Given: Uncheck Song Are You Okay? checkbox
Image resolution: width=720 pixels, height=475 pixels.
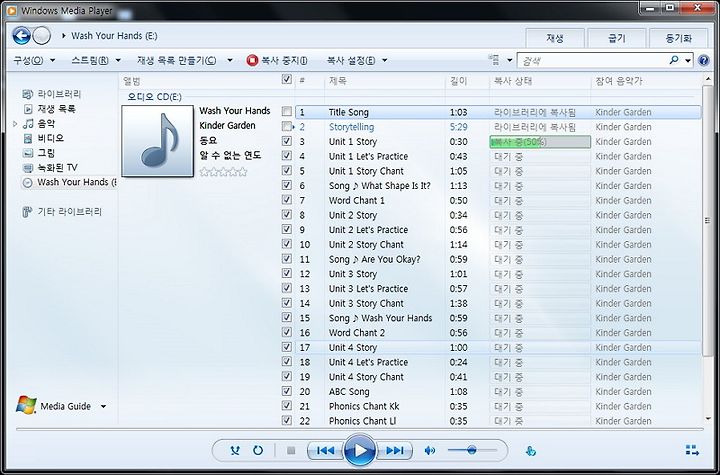Looking at the screenshot, I should (287, 259).
